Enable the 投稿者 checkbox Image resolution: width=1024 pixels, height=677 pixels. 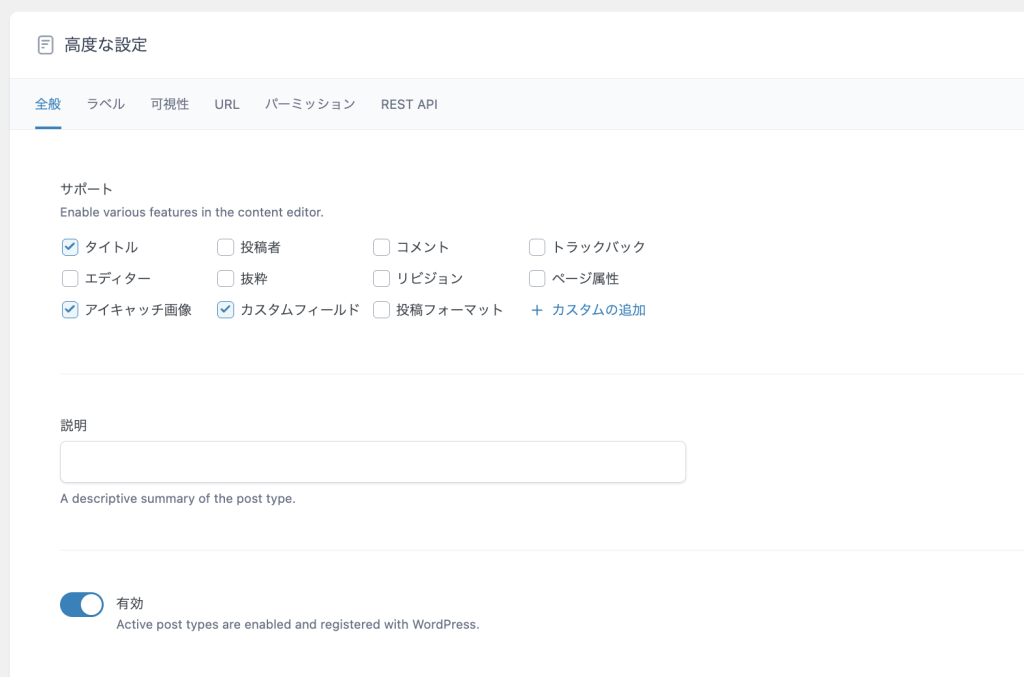click(225, 247)
